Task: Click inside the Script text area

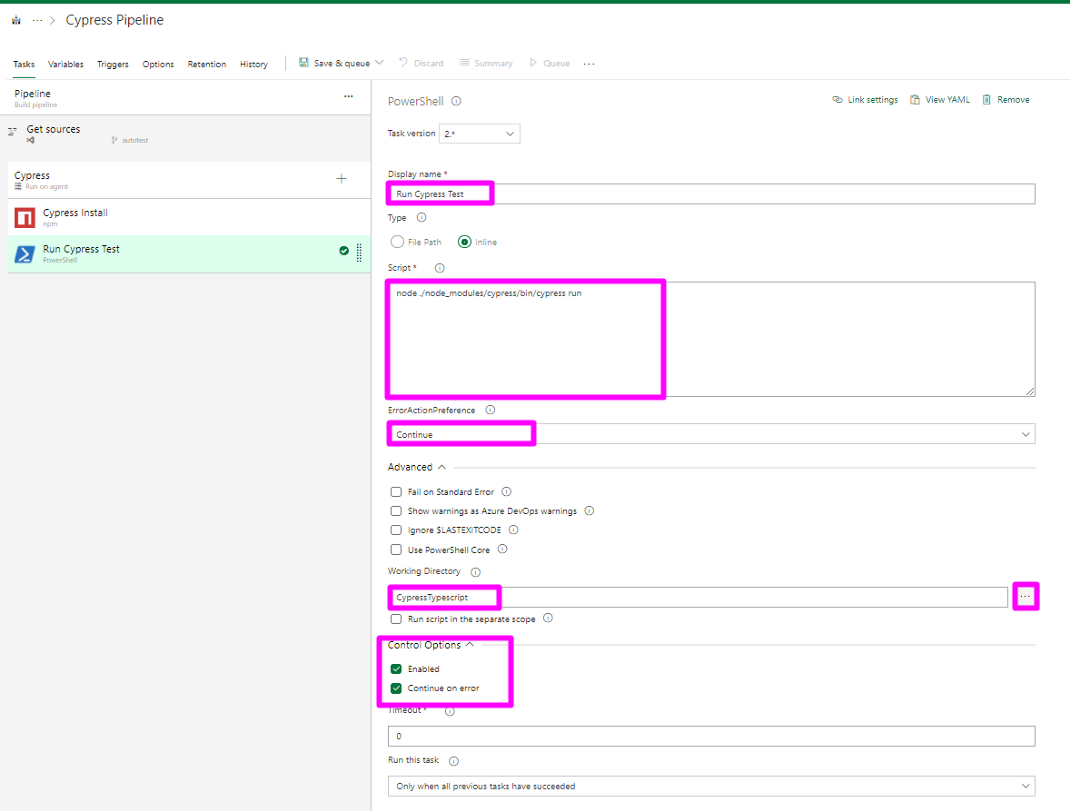Action: (711, 339)
